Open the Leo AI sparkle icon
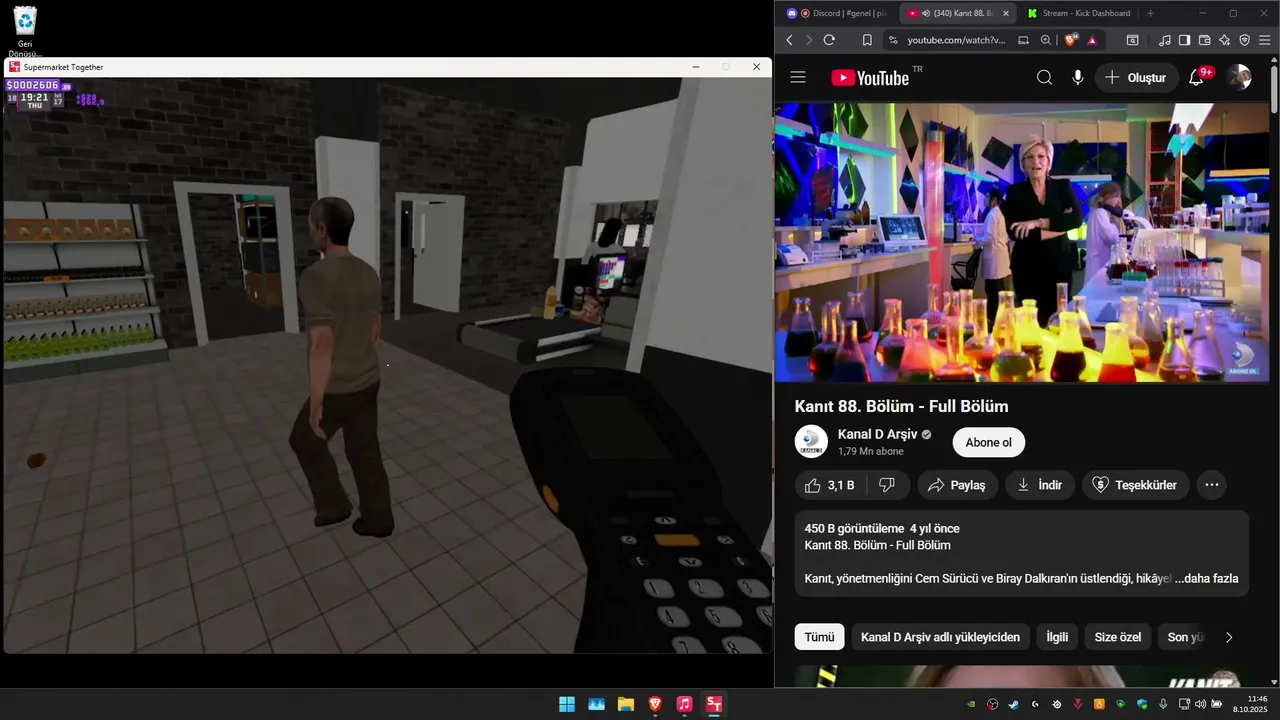This screenshot has height=720, width=1280. 1224,40
